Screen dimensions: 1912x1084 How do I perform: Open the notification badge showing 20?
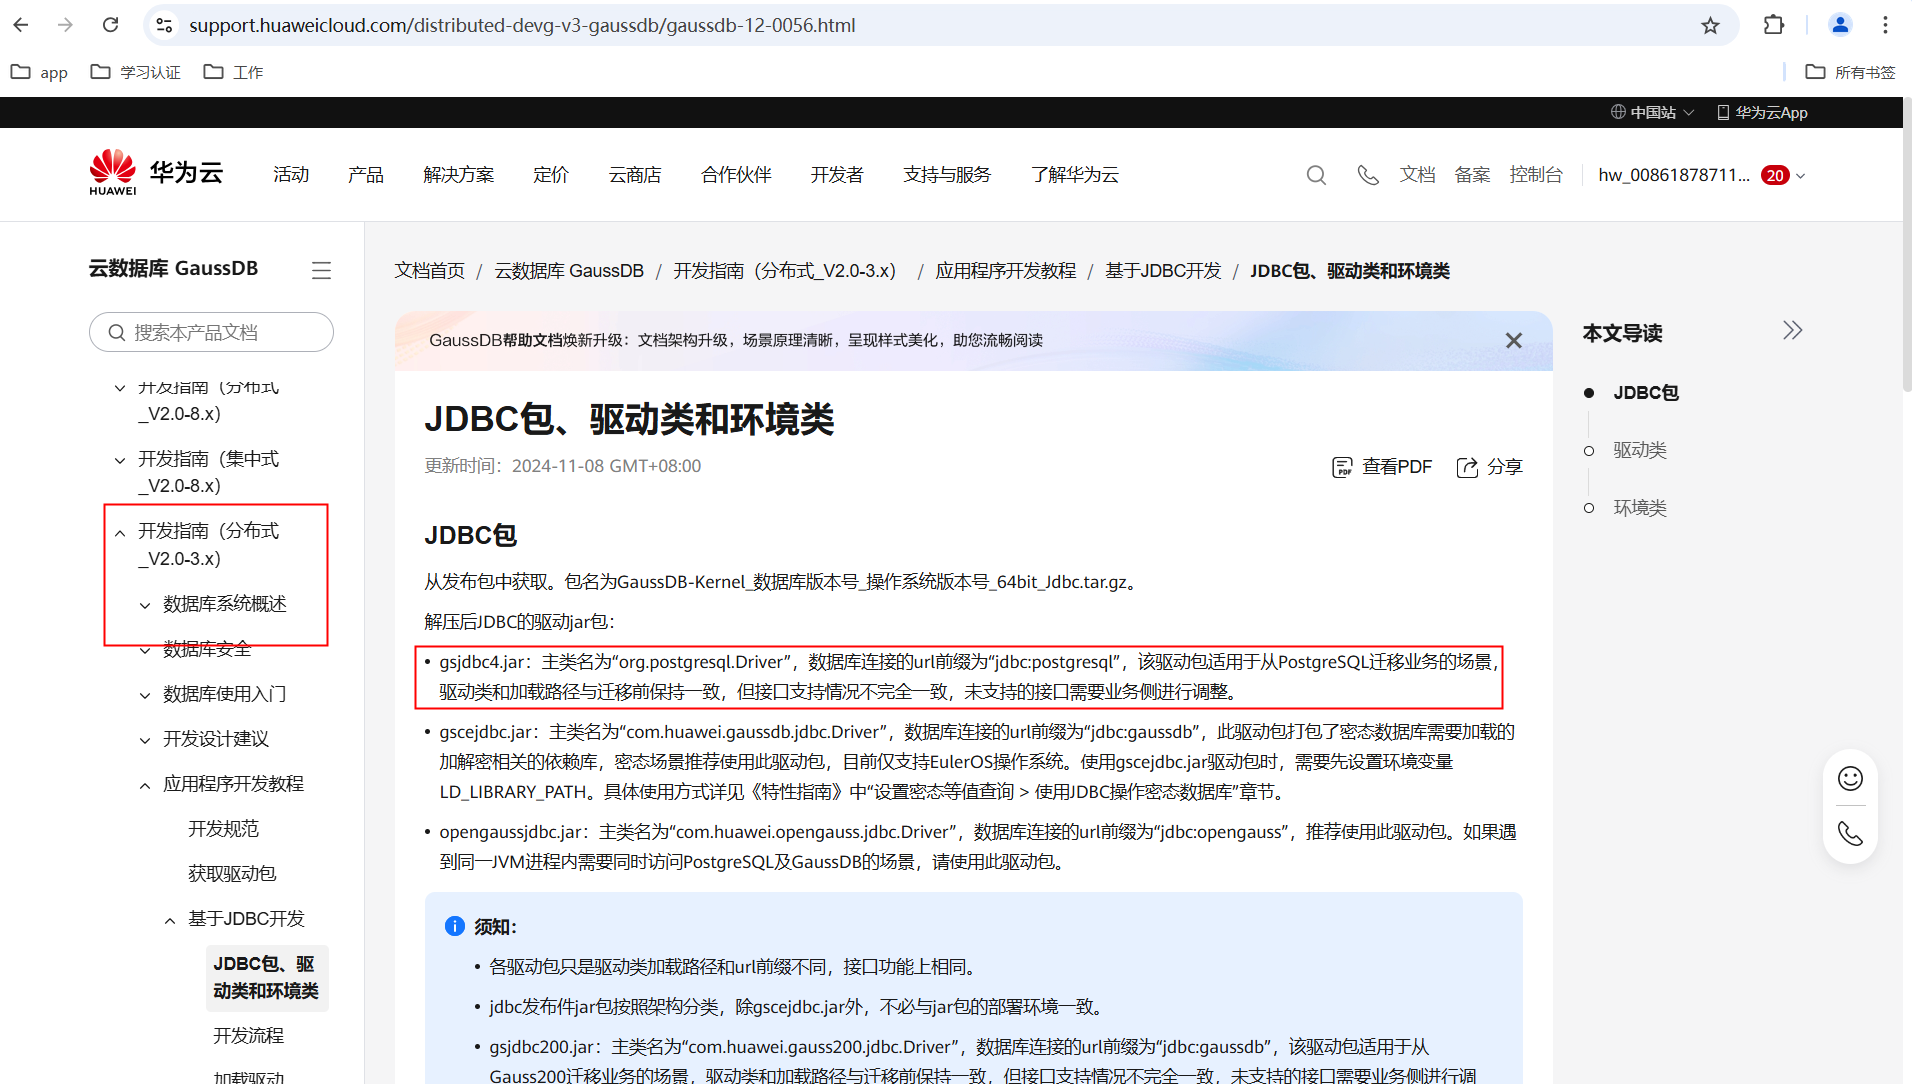click(x=1775, y=175)
